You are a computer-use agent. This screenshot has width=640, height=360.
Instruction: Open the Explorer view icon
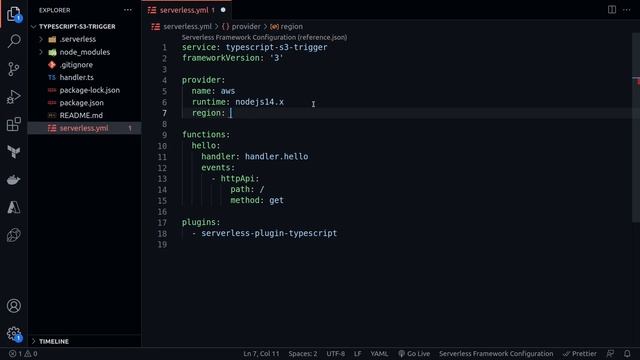click(14, 14)
